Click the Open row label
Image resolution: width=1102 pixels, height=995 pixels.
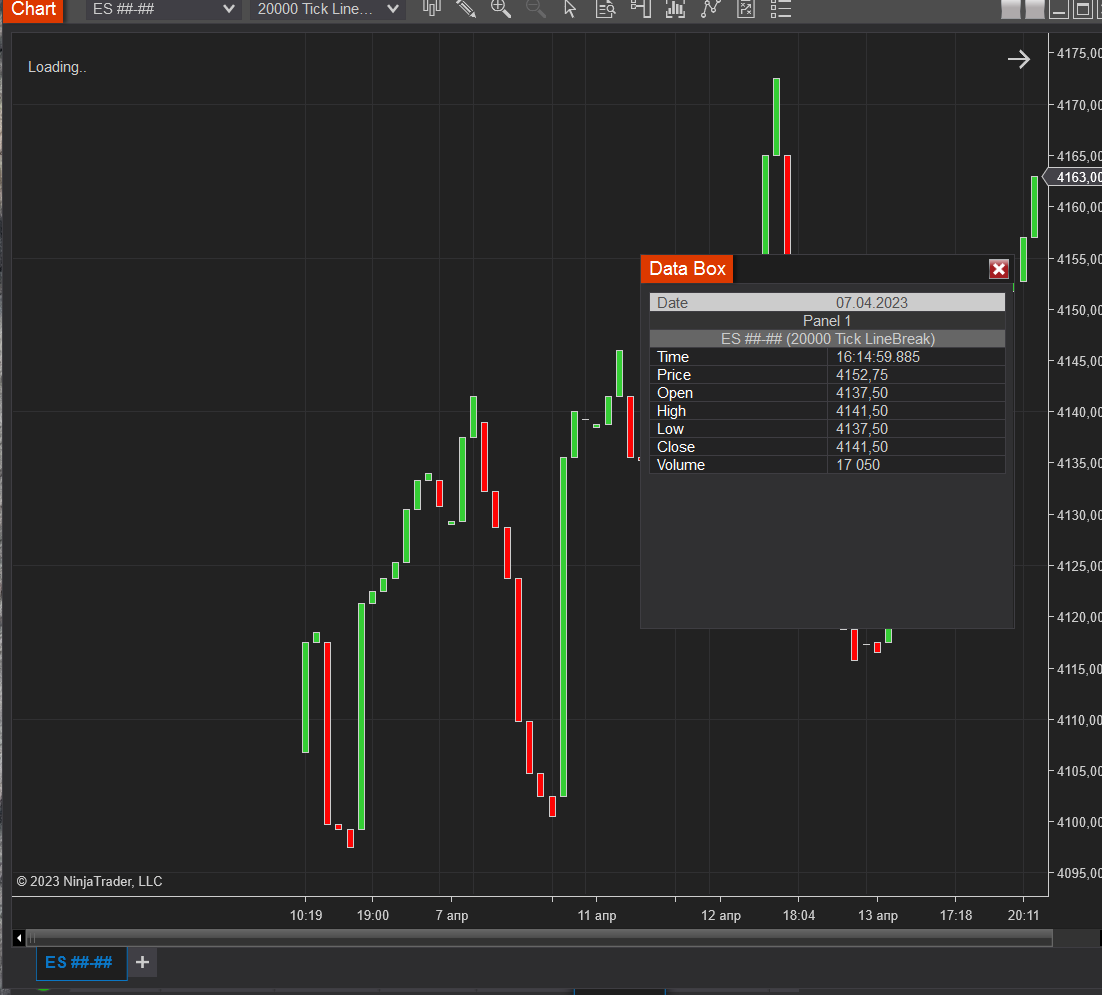tap(675, 394)
